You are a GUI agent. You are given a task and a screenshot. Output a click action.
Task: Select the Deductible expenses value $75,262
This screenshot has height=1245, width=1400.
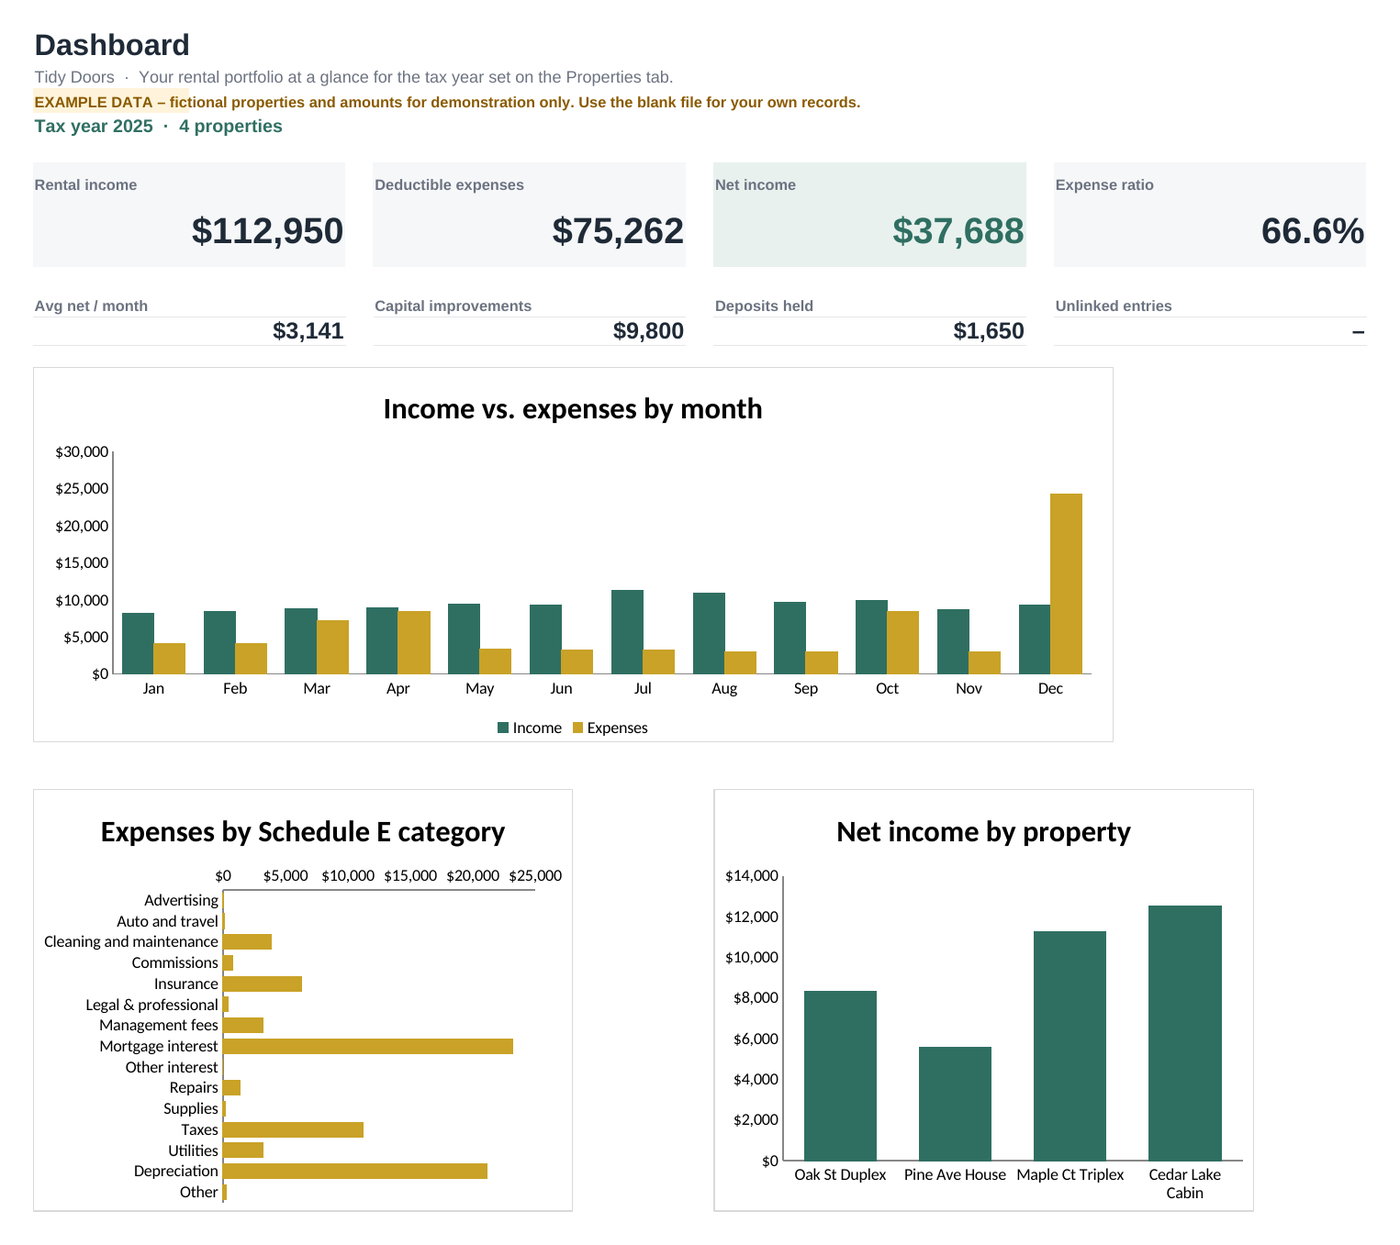617,231
